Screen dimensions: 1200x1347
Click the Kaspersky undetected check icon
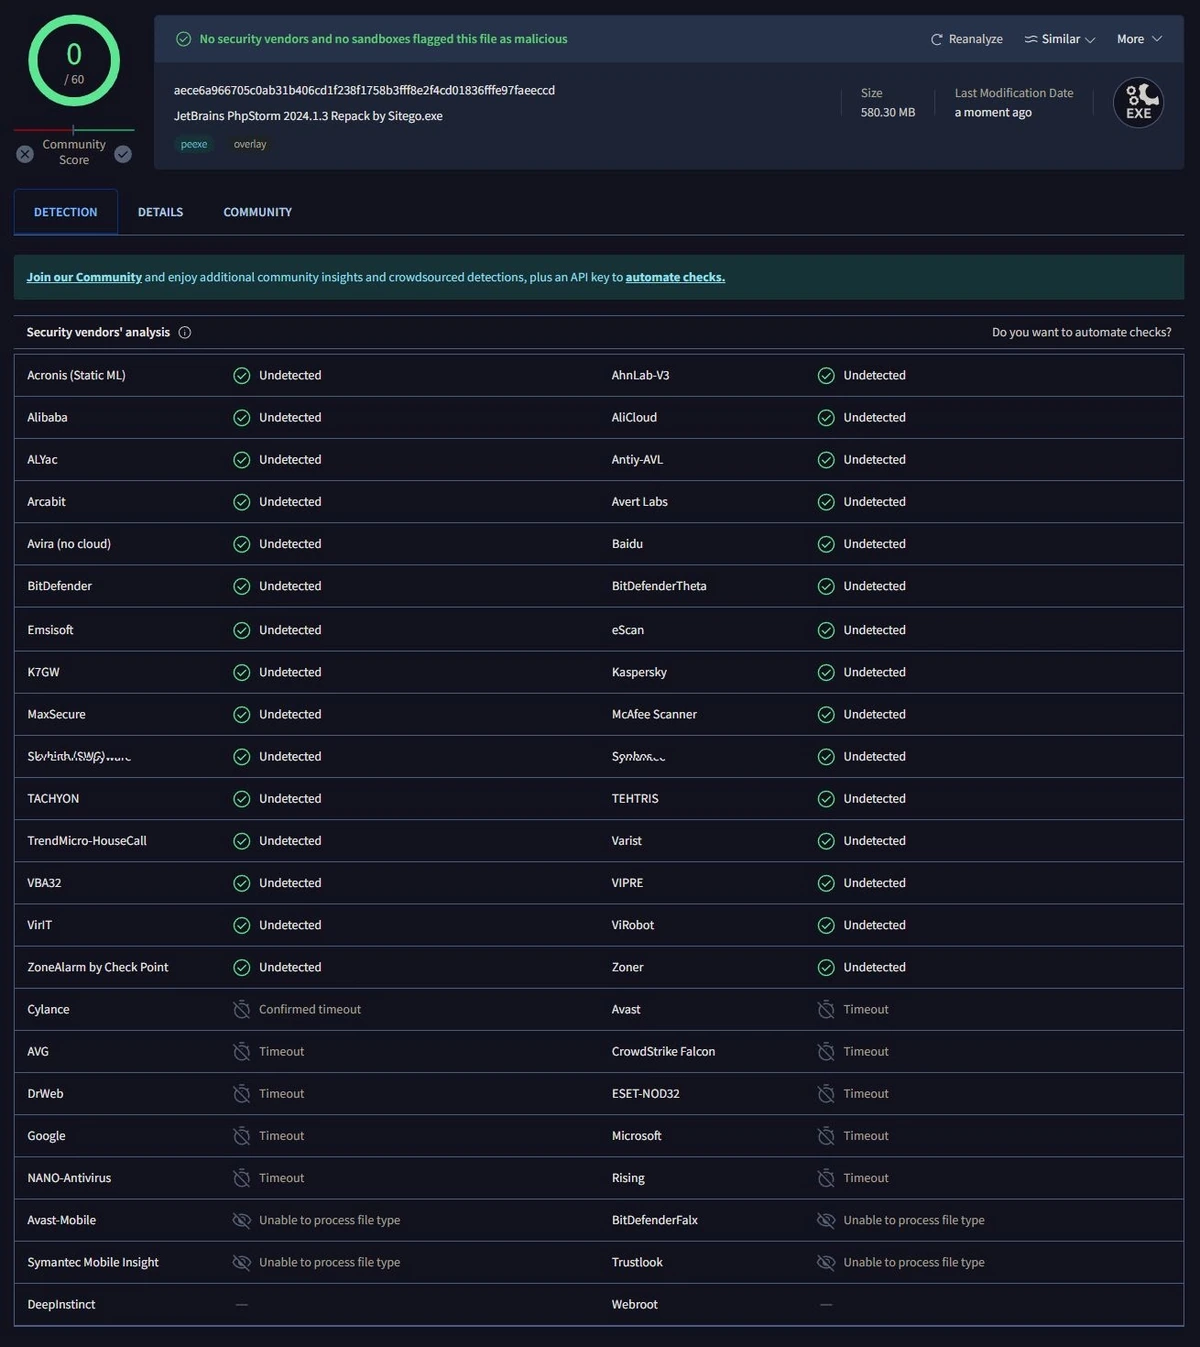click(826, 673)
